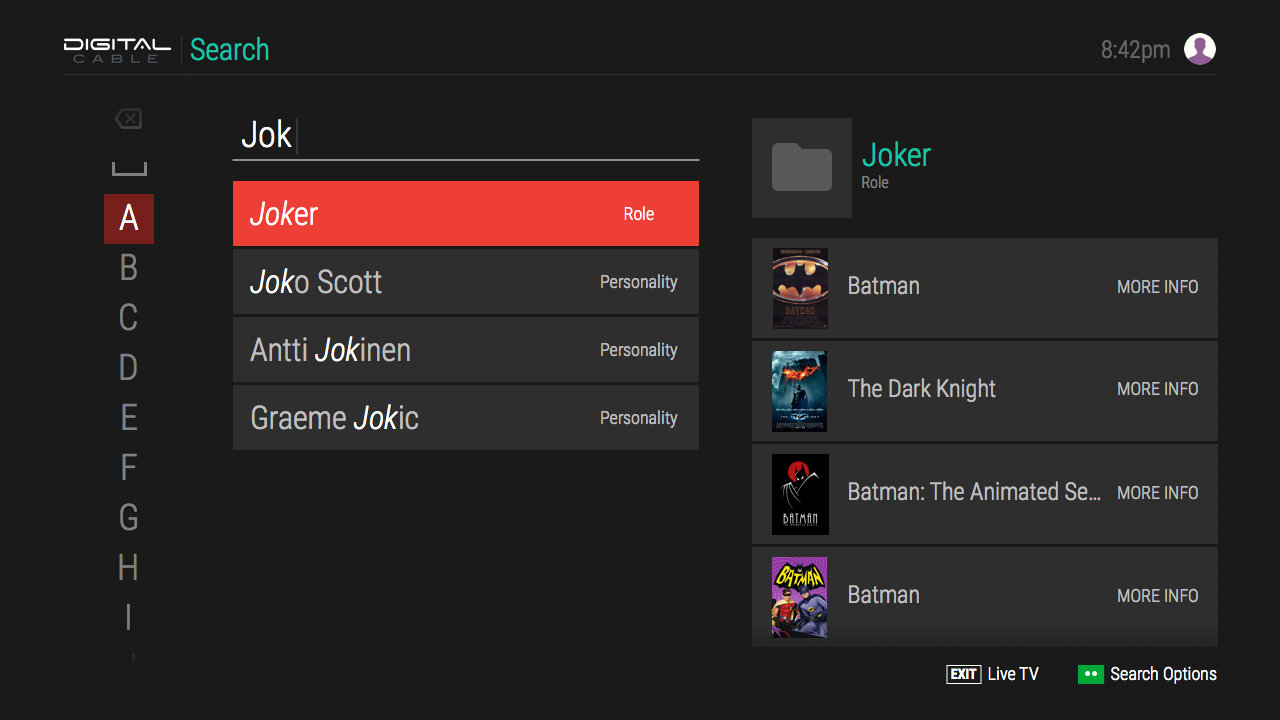Select Antti Jokinen search result
The width and height of the screenshot is (1280, 720).
click(x=465, y=350)
